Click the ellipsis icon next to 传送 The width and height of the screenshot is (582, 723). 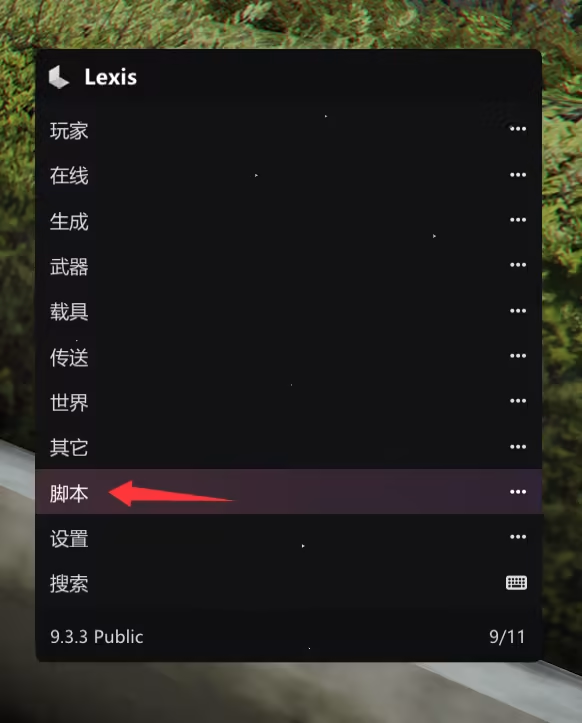pos(518,356)
